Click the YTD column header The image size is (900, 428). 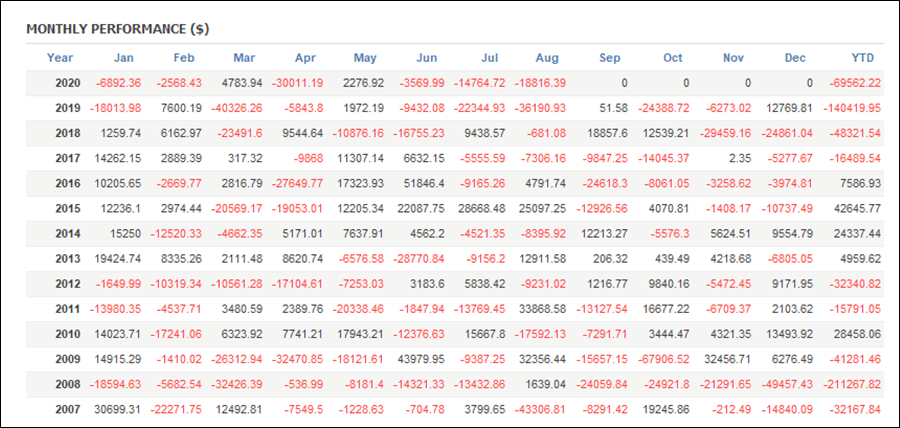(x=863, y=58)
